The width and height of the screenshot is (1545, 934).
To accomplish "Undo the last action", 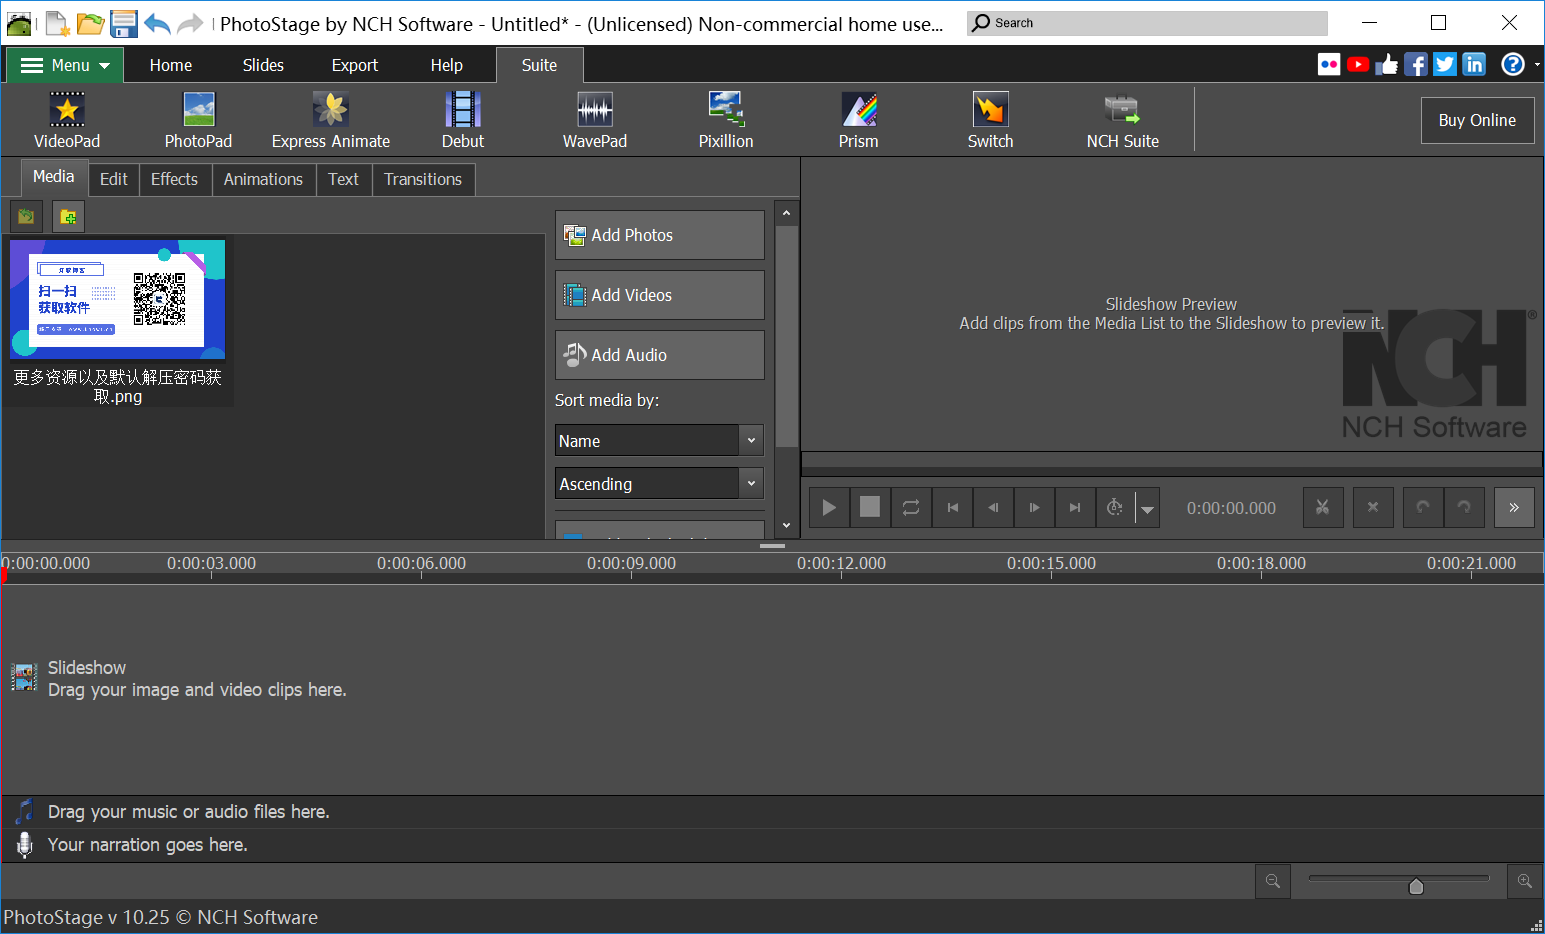I will point(157,23).
